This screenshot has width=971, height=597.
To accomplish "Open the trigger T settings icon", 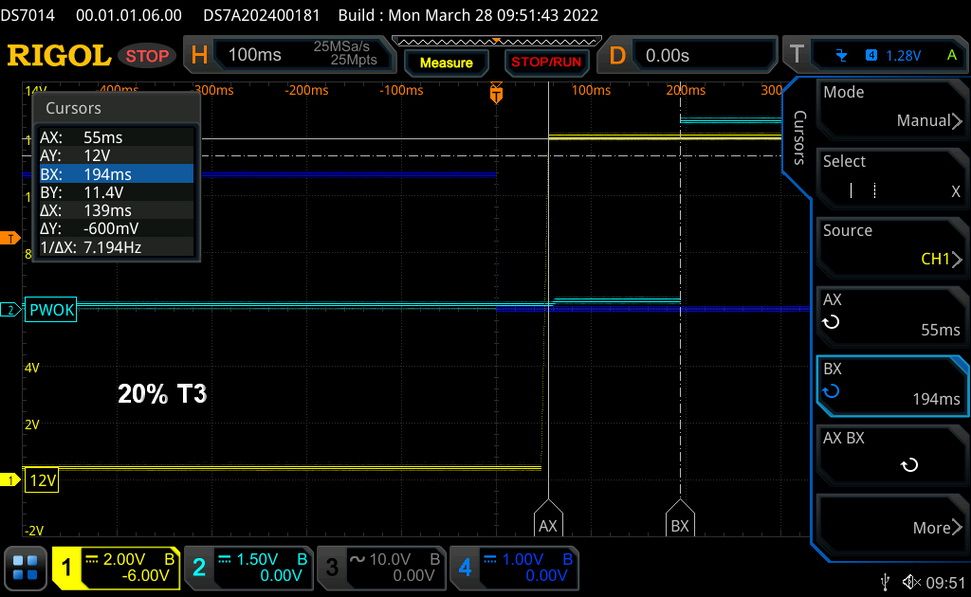I will pyautogui.click(x=796, y=54).
